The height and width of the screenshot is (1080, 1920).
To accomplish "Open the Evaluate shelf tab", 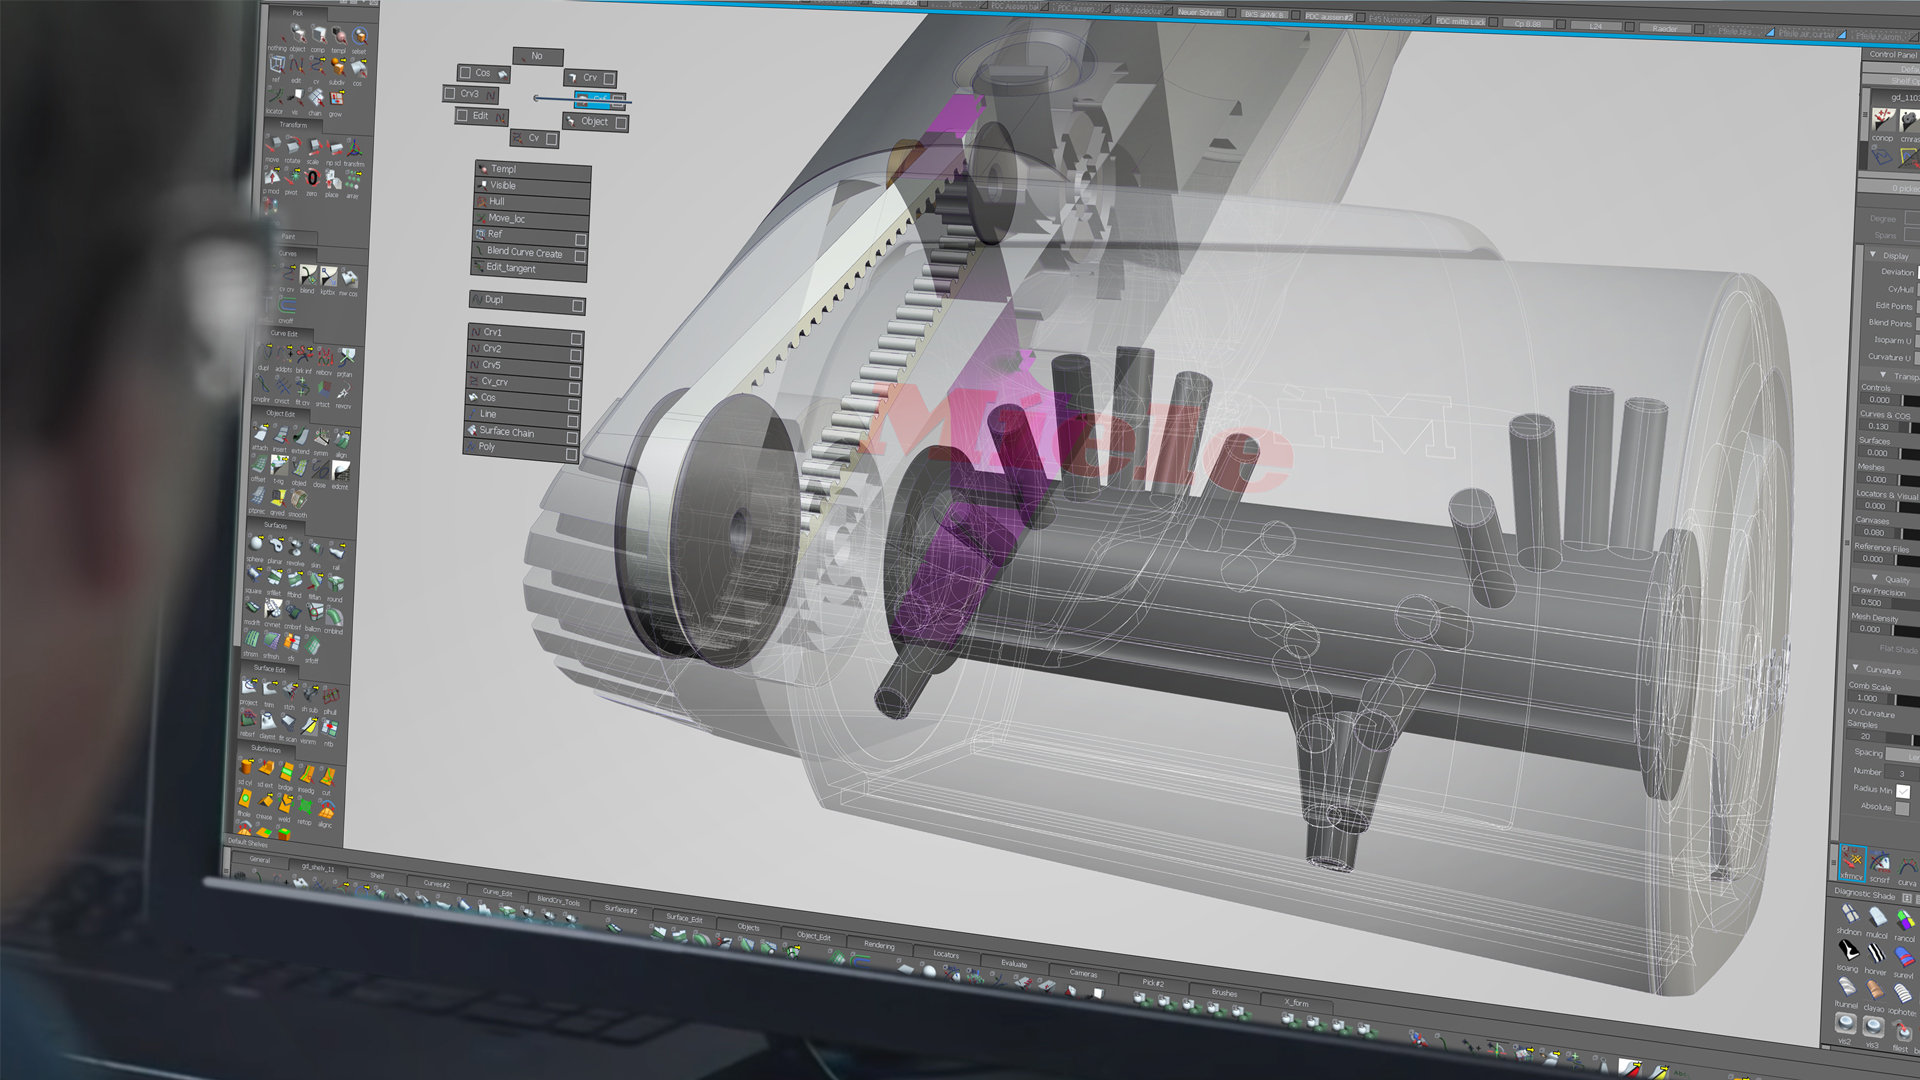I will (1014, 964).
